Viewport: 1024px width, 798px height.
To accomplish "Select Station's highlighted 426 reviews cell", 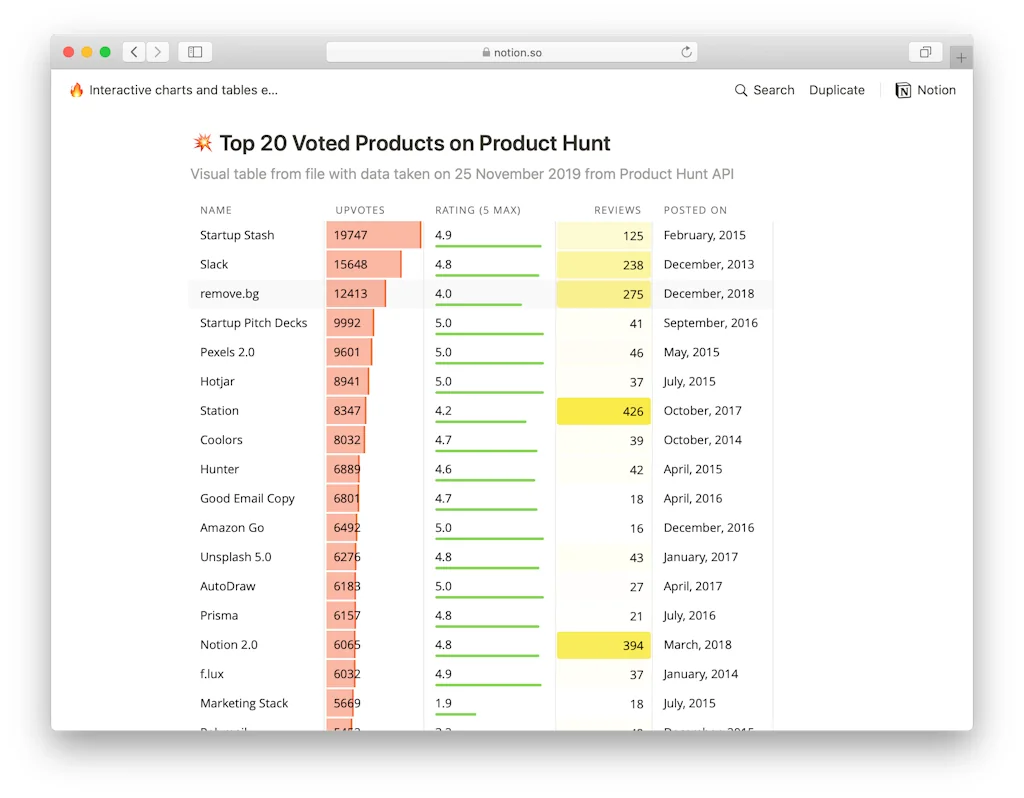I will [x=604, y=411].
